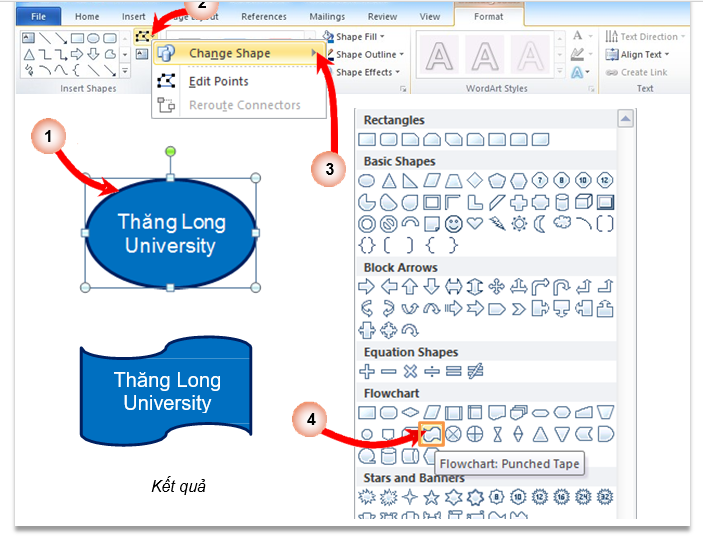Select the Plus equation shape
The width and height of the screenshot is (703, 541).
tap(367, 371)
